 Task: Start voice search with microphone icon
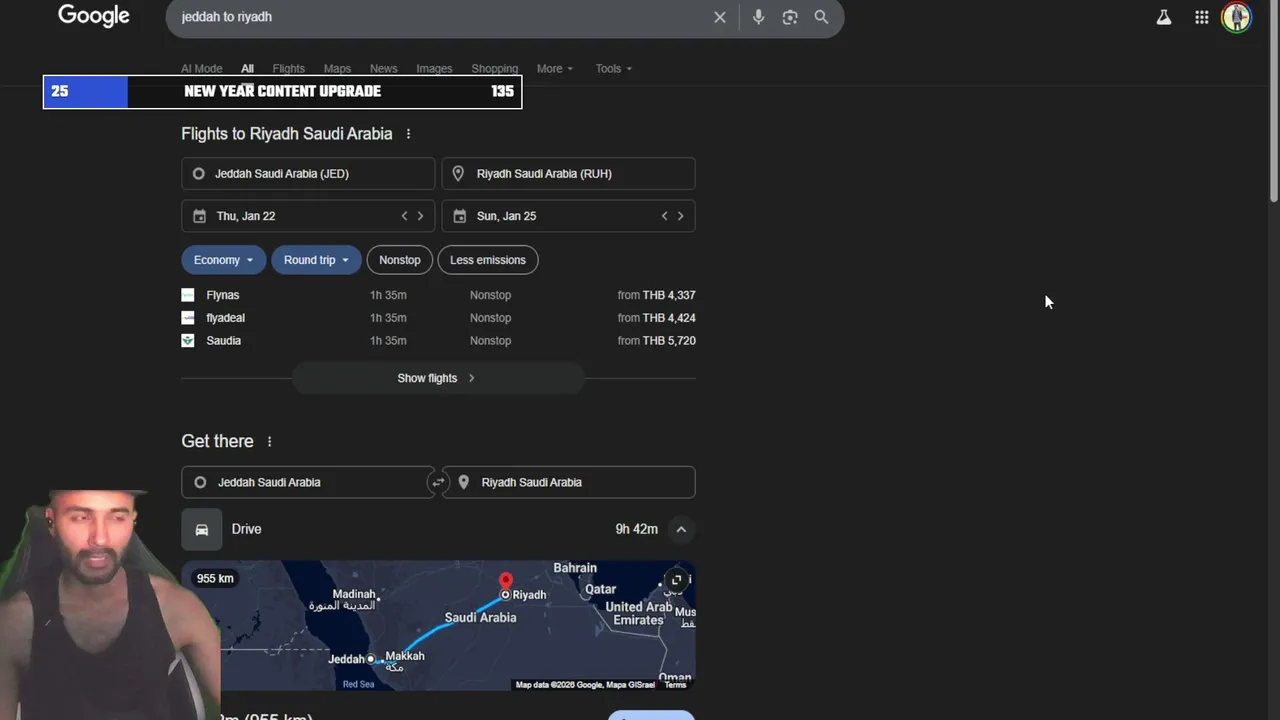758,17
